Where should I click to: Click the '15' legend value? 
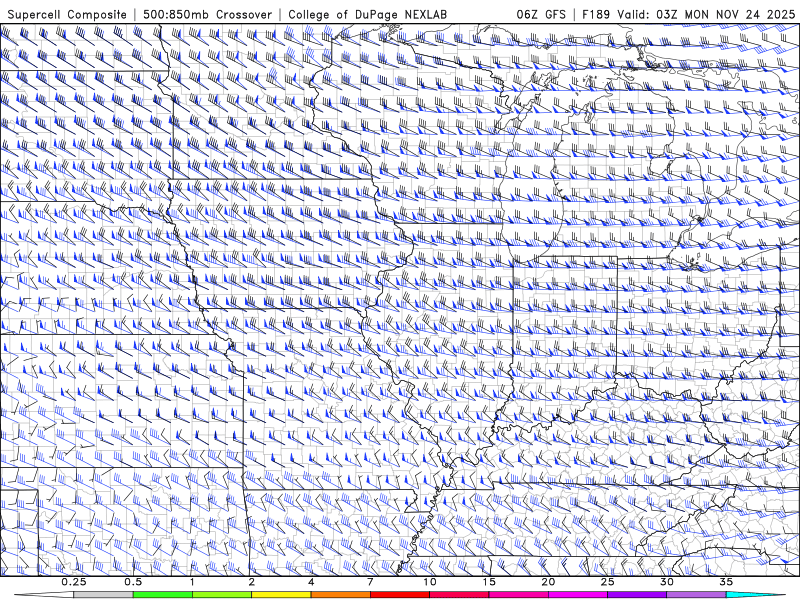[489, 582]
